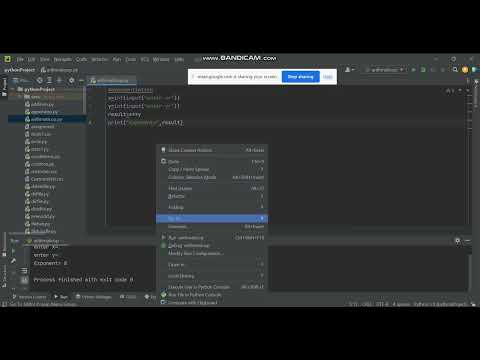Open the Python Packages tool tab
480x360 pixels.
click(x=94, y=297)
